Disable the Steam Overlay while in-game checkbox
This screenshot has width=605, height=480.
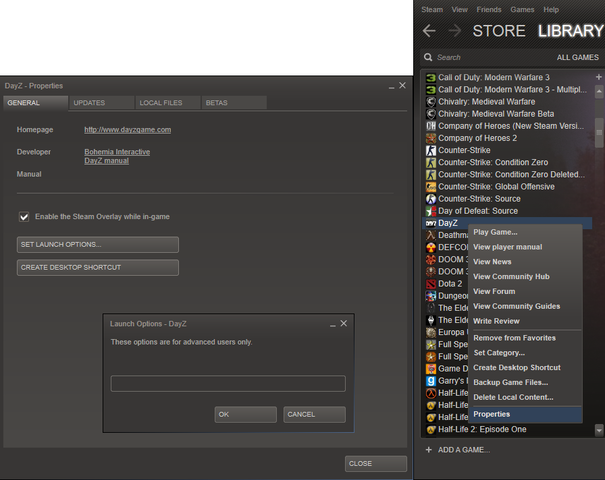(24, 217)
